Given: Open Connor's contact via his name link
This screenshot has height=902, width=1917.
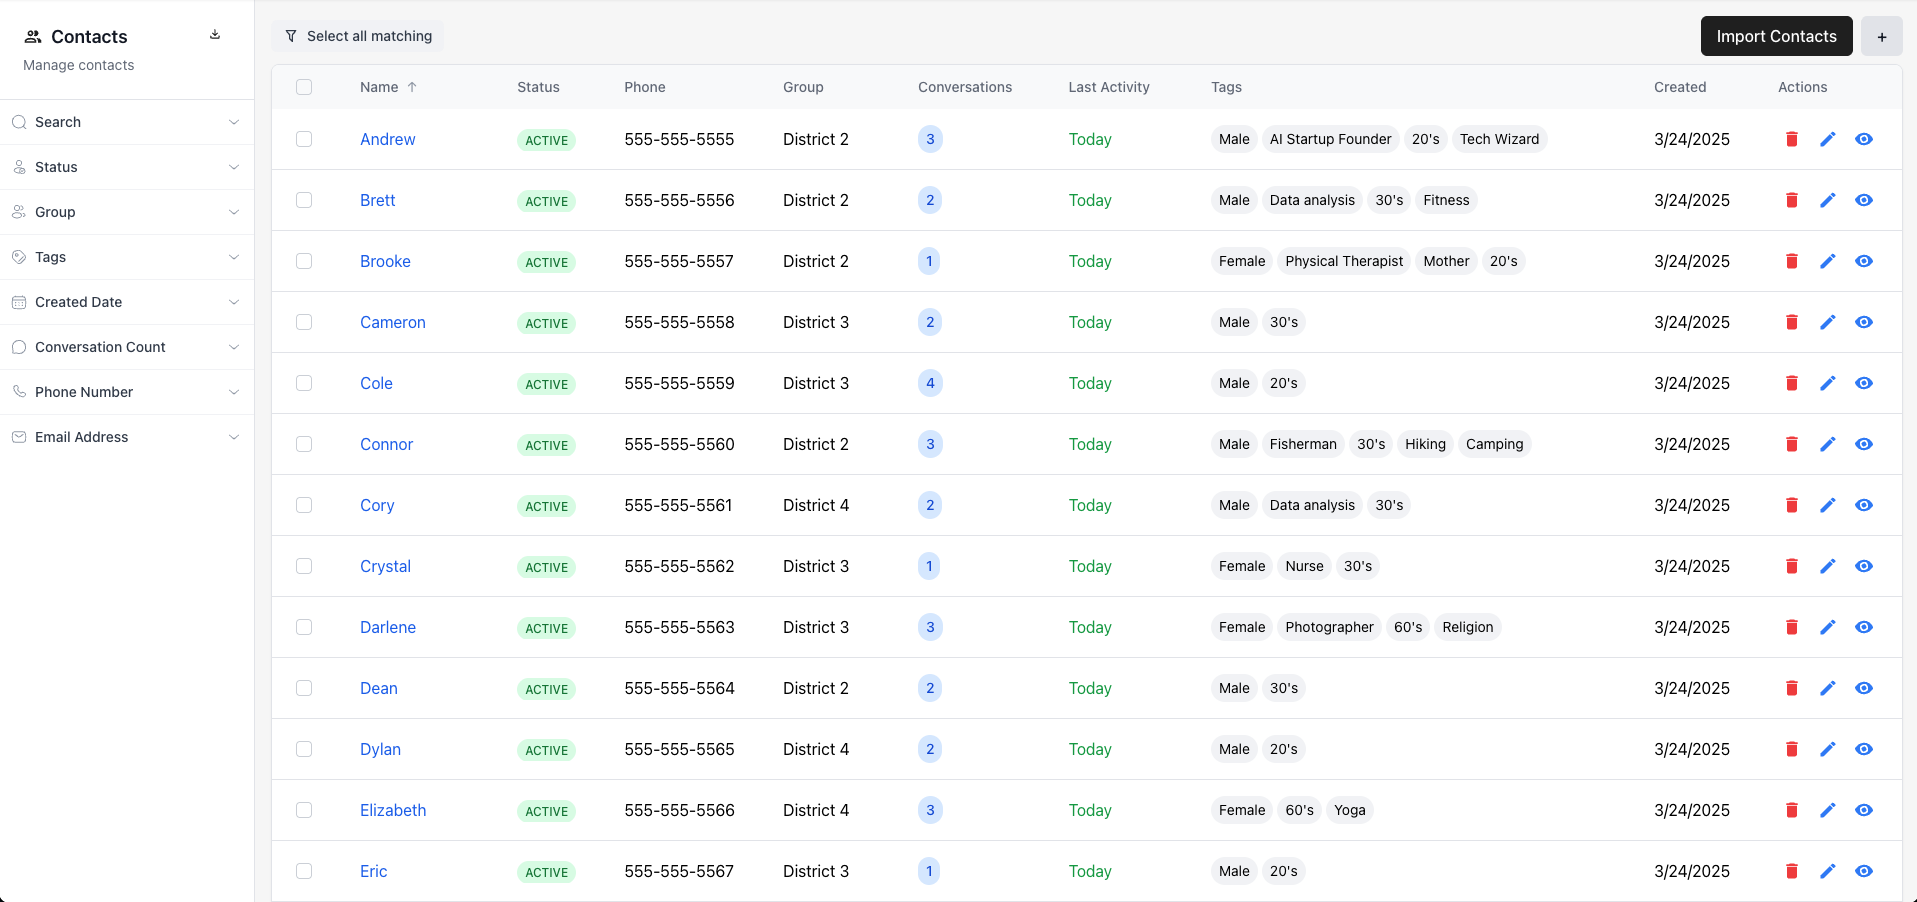Looking at the screenshot, I should pyautogui.click(x=386, y=444).
